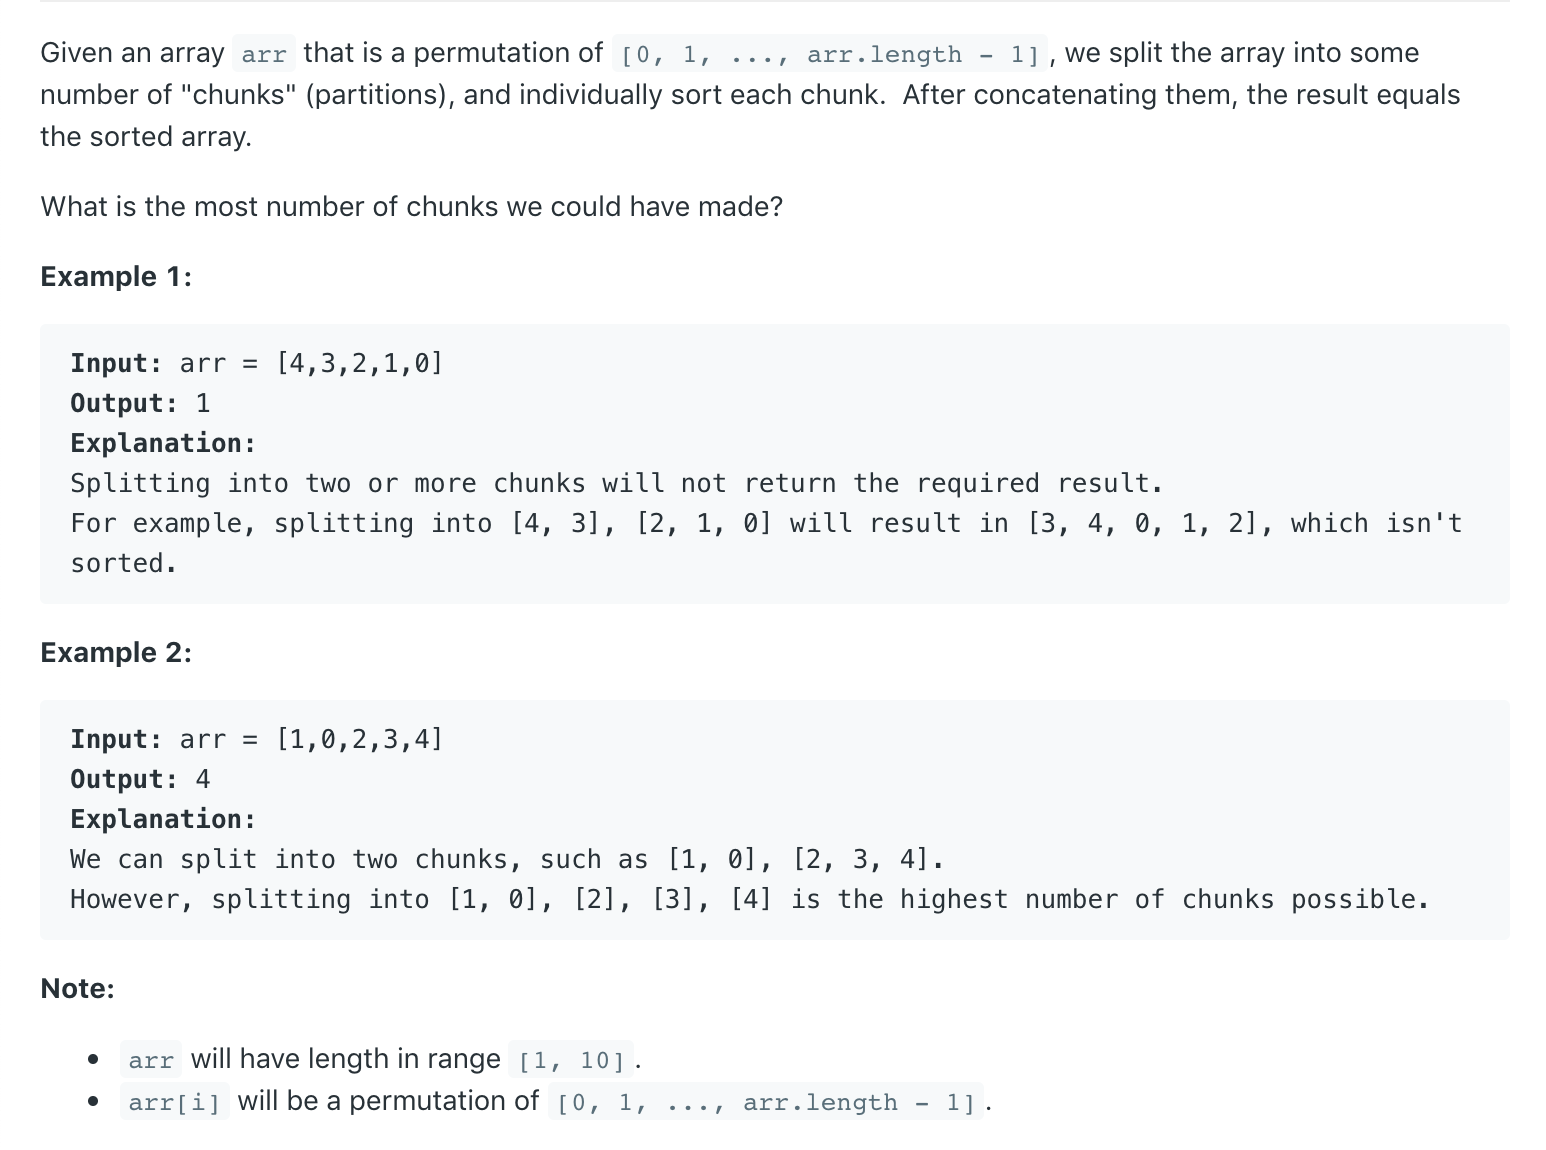Viewport: 1546px width, 1150px height.
Task: Click the Example 1 'Explanation:' label
Action: [x=163, y=443]
